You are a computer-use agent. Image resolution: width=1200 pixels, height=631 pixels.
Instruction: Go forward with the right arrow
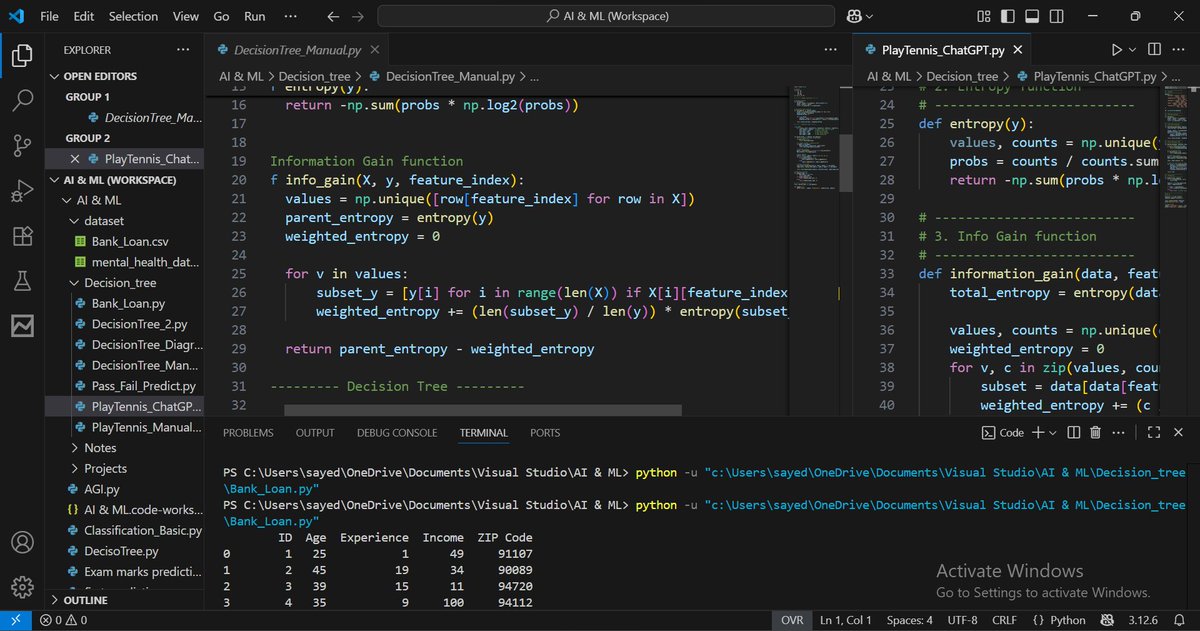(359, 16)
